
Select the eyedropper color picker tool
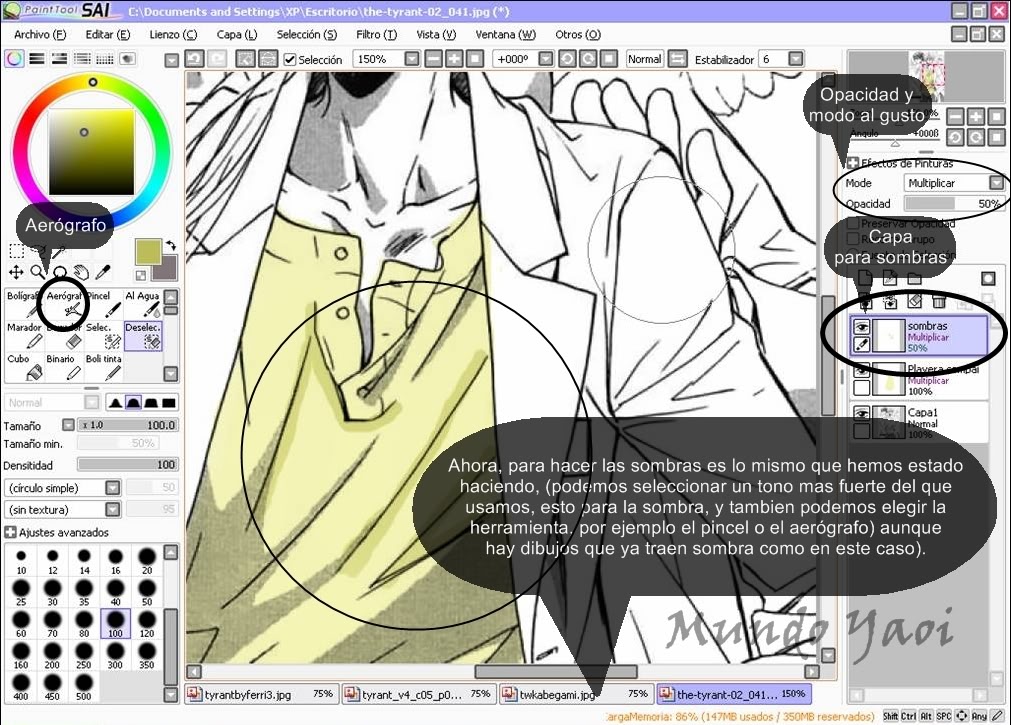(x=103, y=272)
